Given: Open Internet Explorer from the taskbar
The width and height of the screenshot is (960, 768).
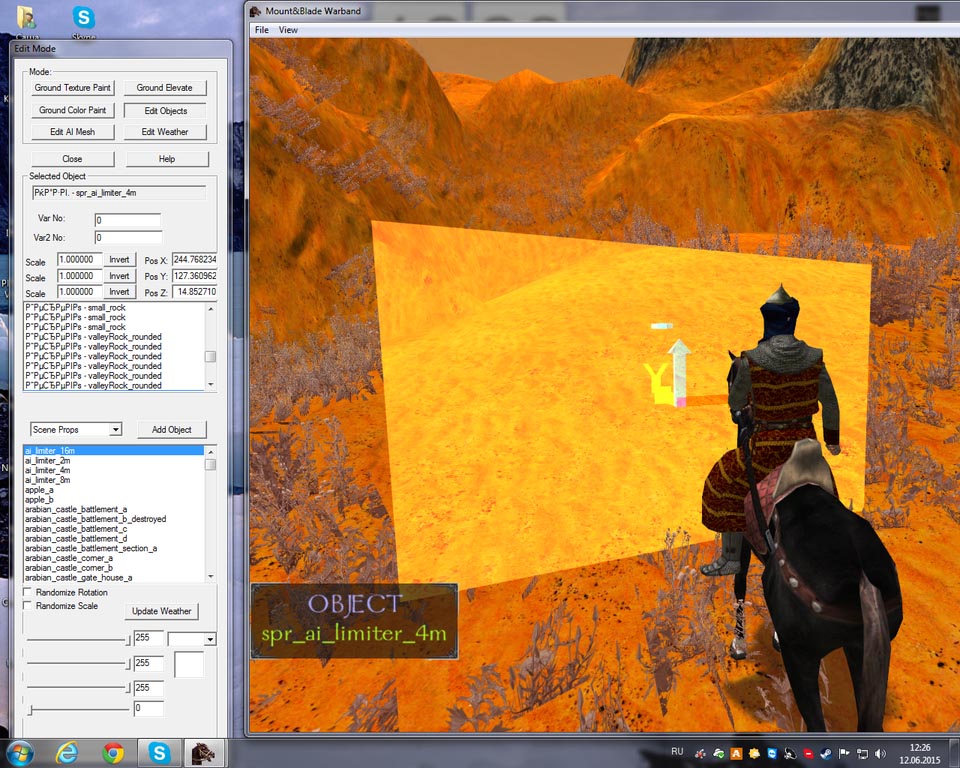Looking at the screenshot, I should click(68, 752).
